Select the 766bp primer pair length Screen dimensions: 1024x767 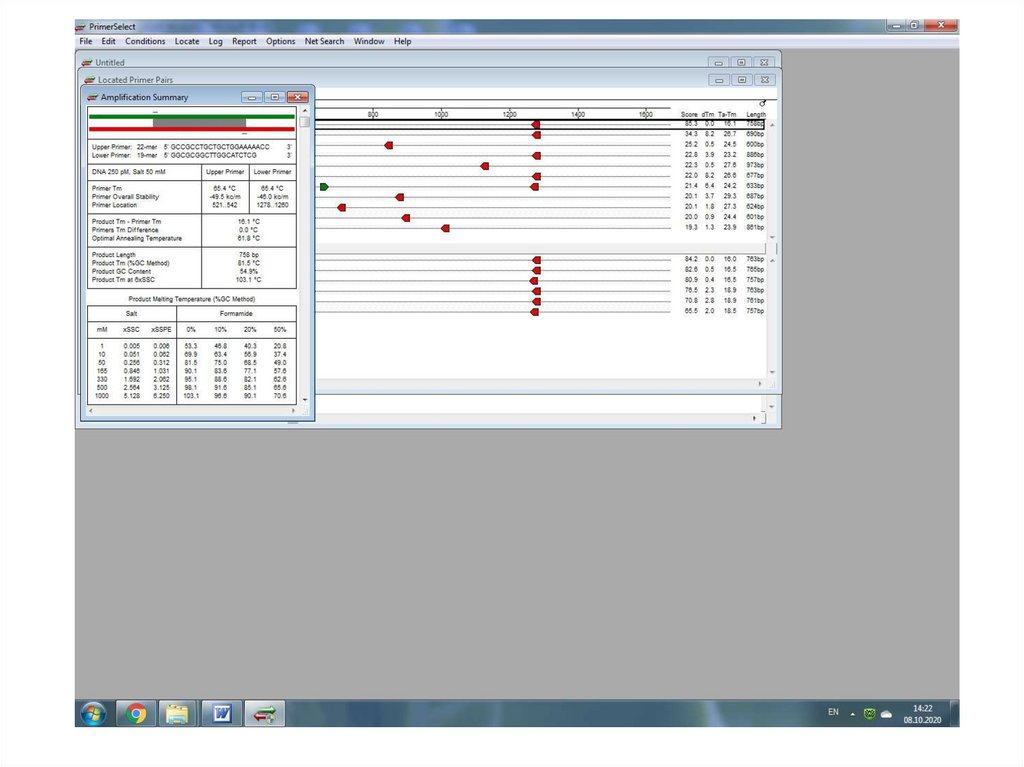pos(755,269)
